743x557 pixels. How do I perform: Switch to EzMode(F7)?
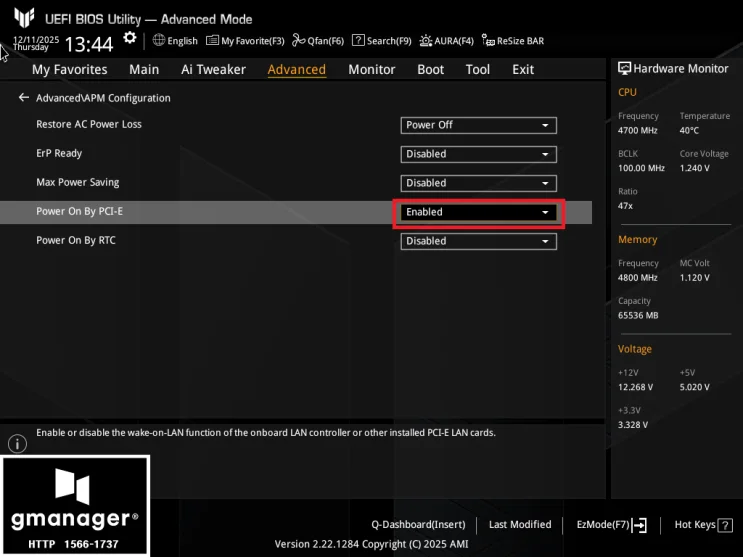[x=611, y=525]
